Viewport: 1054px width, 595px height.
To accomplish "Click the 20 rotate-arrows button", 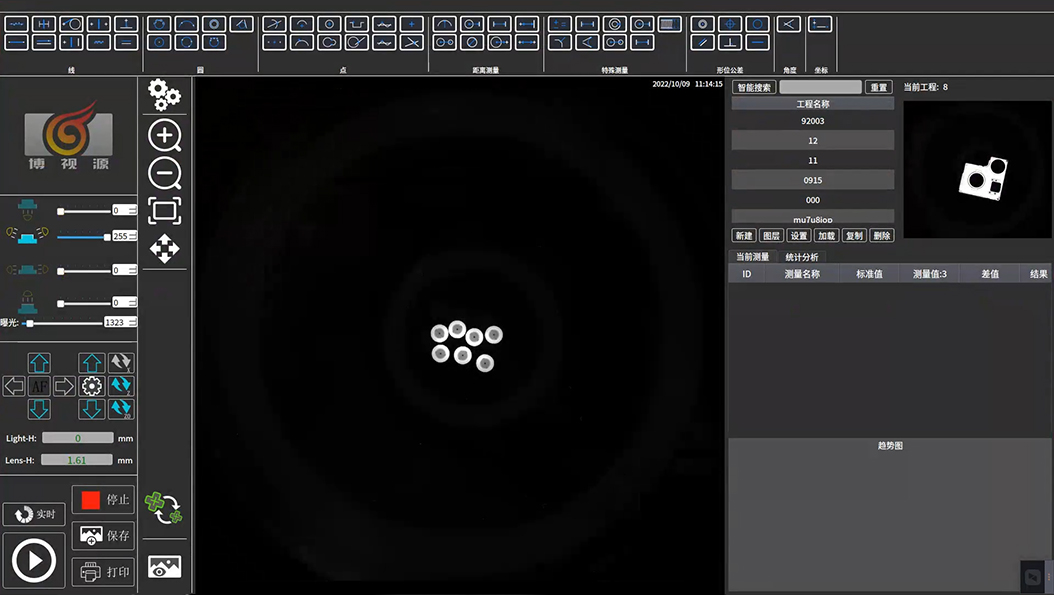I will pos(121,409).
